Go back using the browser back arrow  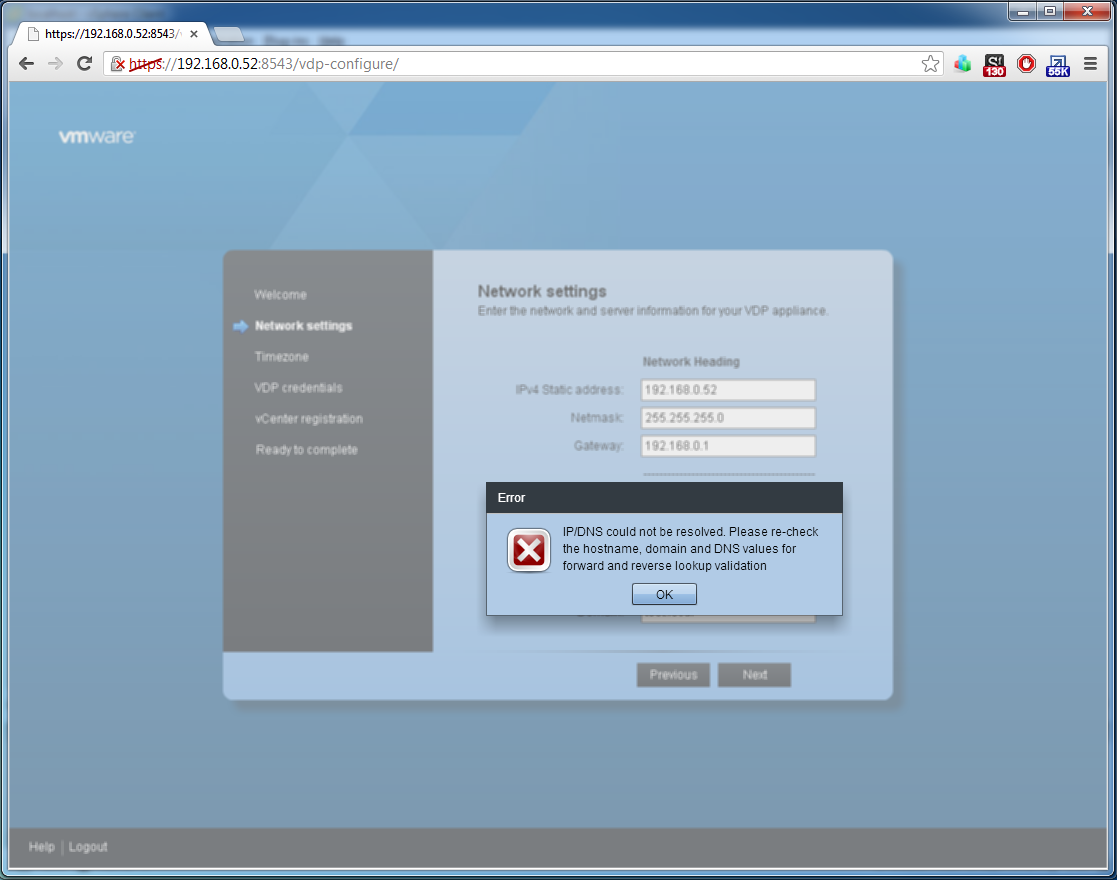pos(26,64)
